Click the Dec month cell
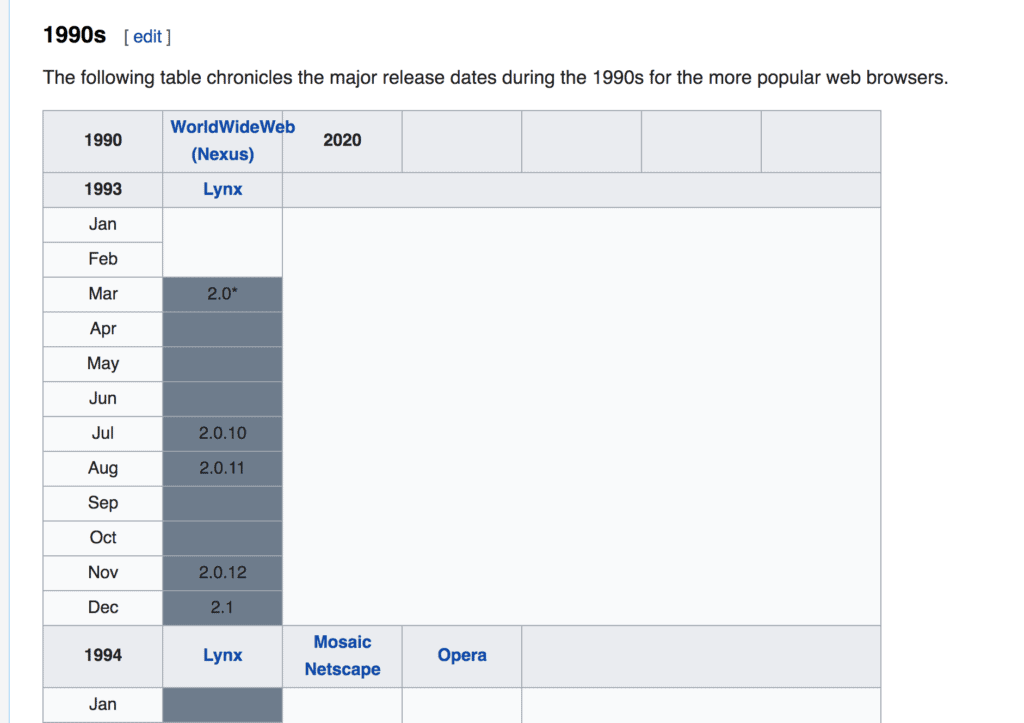 103,607
